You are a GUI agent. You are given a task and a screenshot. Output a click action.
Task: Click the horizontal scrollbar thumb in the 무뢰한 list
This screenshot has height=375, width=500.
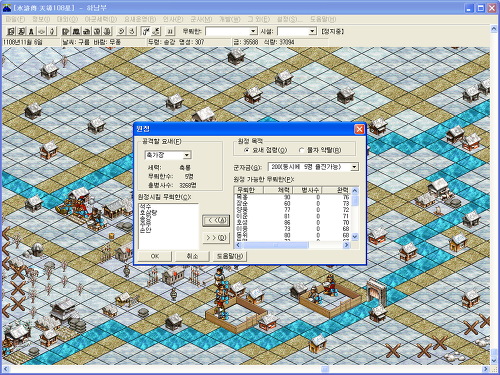tap(276, 245)
